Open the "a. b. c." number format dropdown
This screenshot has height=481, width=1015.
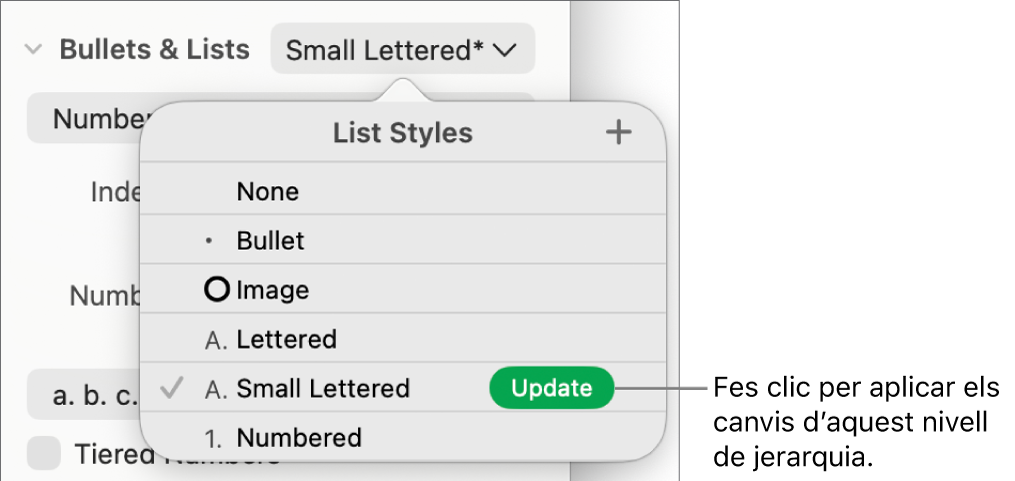pos(82,396)
